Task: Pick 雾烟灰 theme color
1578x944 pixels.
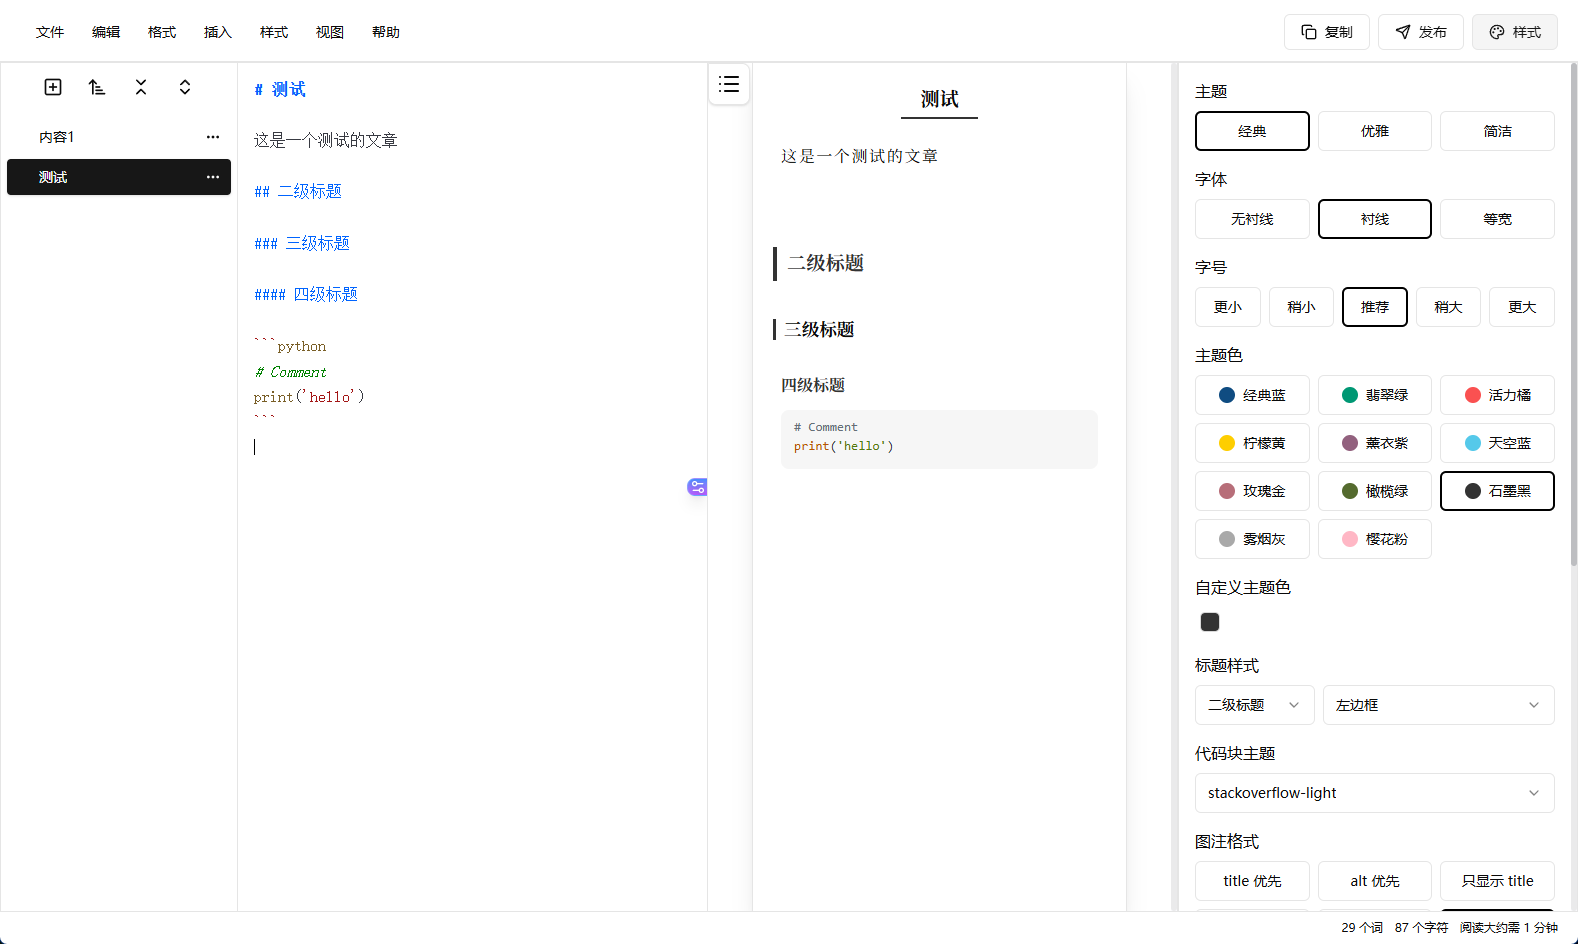Action: (1252, 539)
